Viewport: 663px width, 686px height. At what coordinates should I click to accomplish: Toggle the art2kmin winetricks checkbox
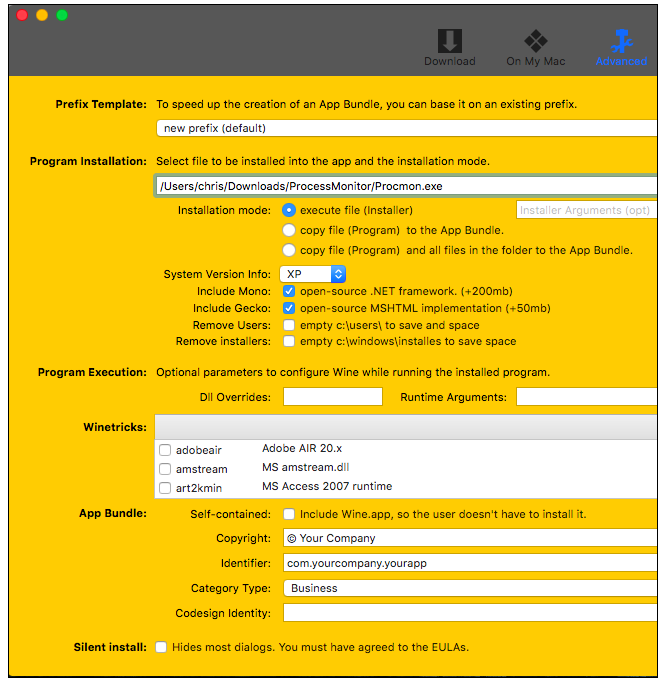165,488
